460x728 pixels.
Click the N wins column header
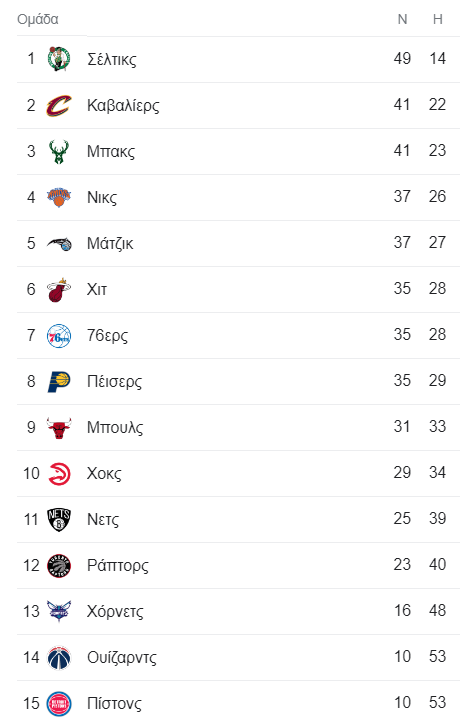402,19
